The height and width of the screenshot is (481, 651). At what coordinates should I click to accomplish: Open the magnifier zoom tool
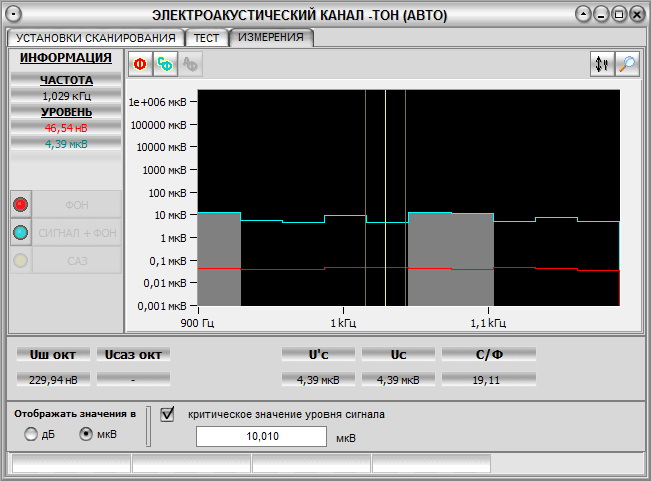click(x=627, y=63)
